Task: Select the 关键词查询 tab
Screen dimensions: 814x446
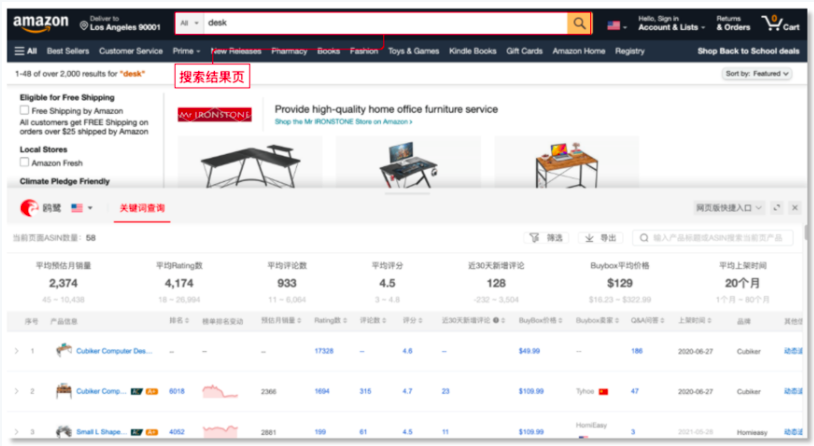Action: tap(142, 208)
